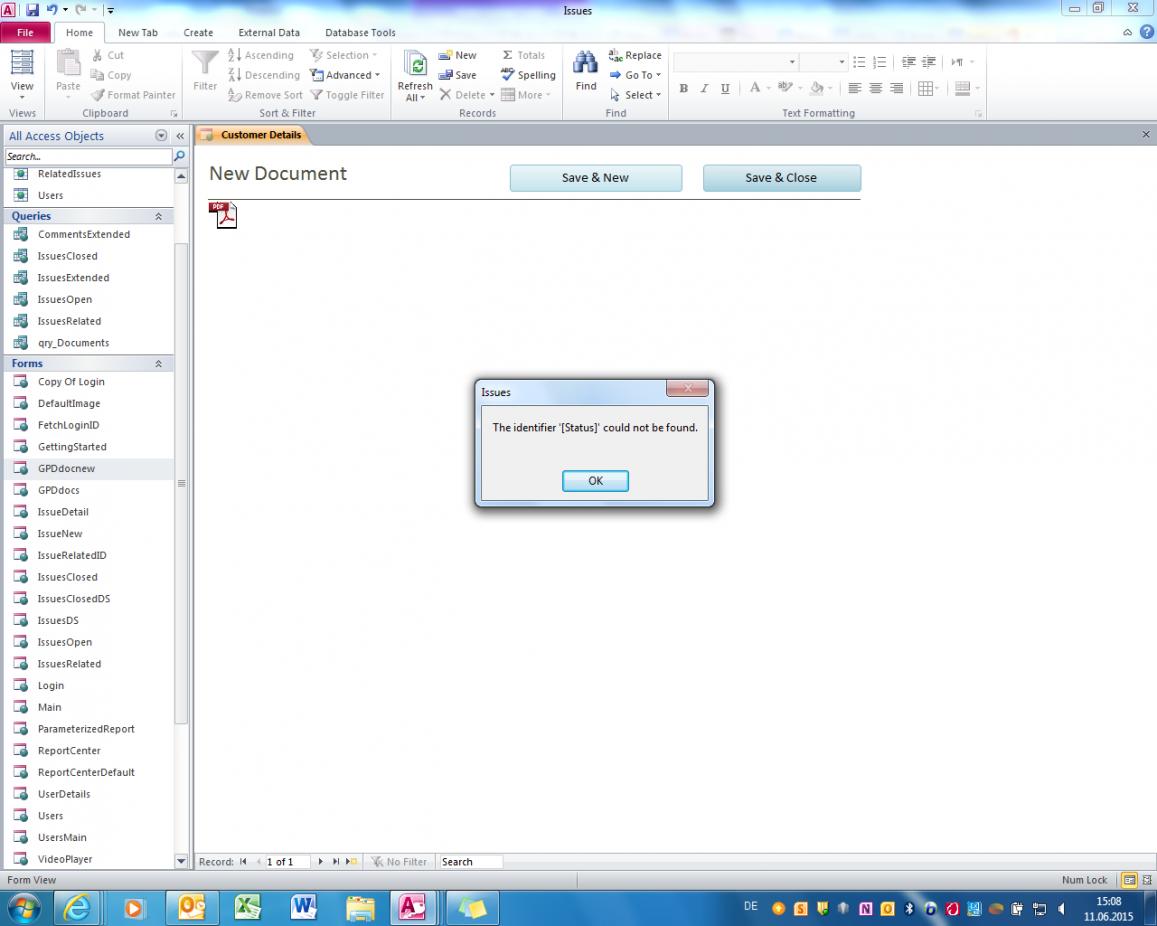Click the navigation pane Search box
Image resolution: width=1157 pixels, height=926 pixels.
pos(88,156)
